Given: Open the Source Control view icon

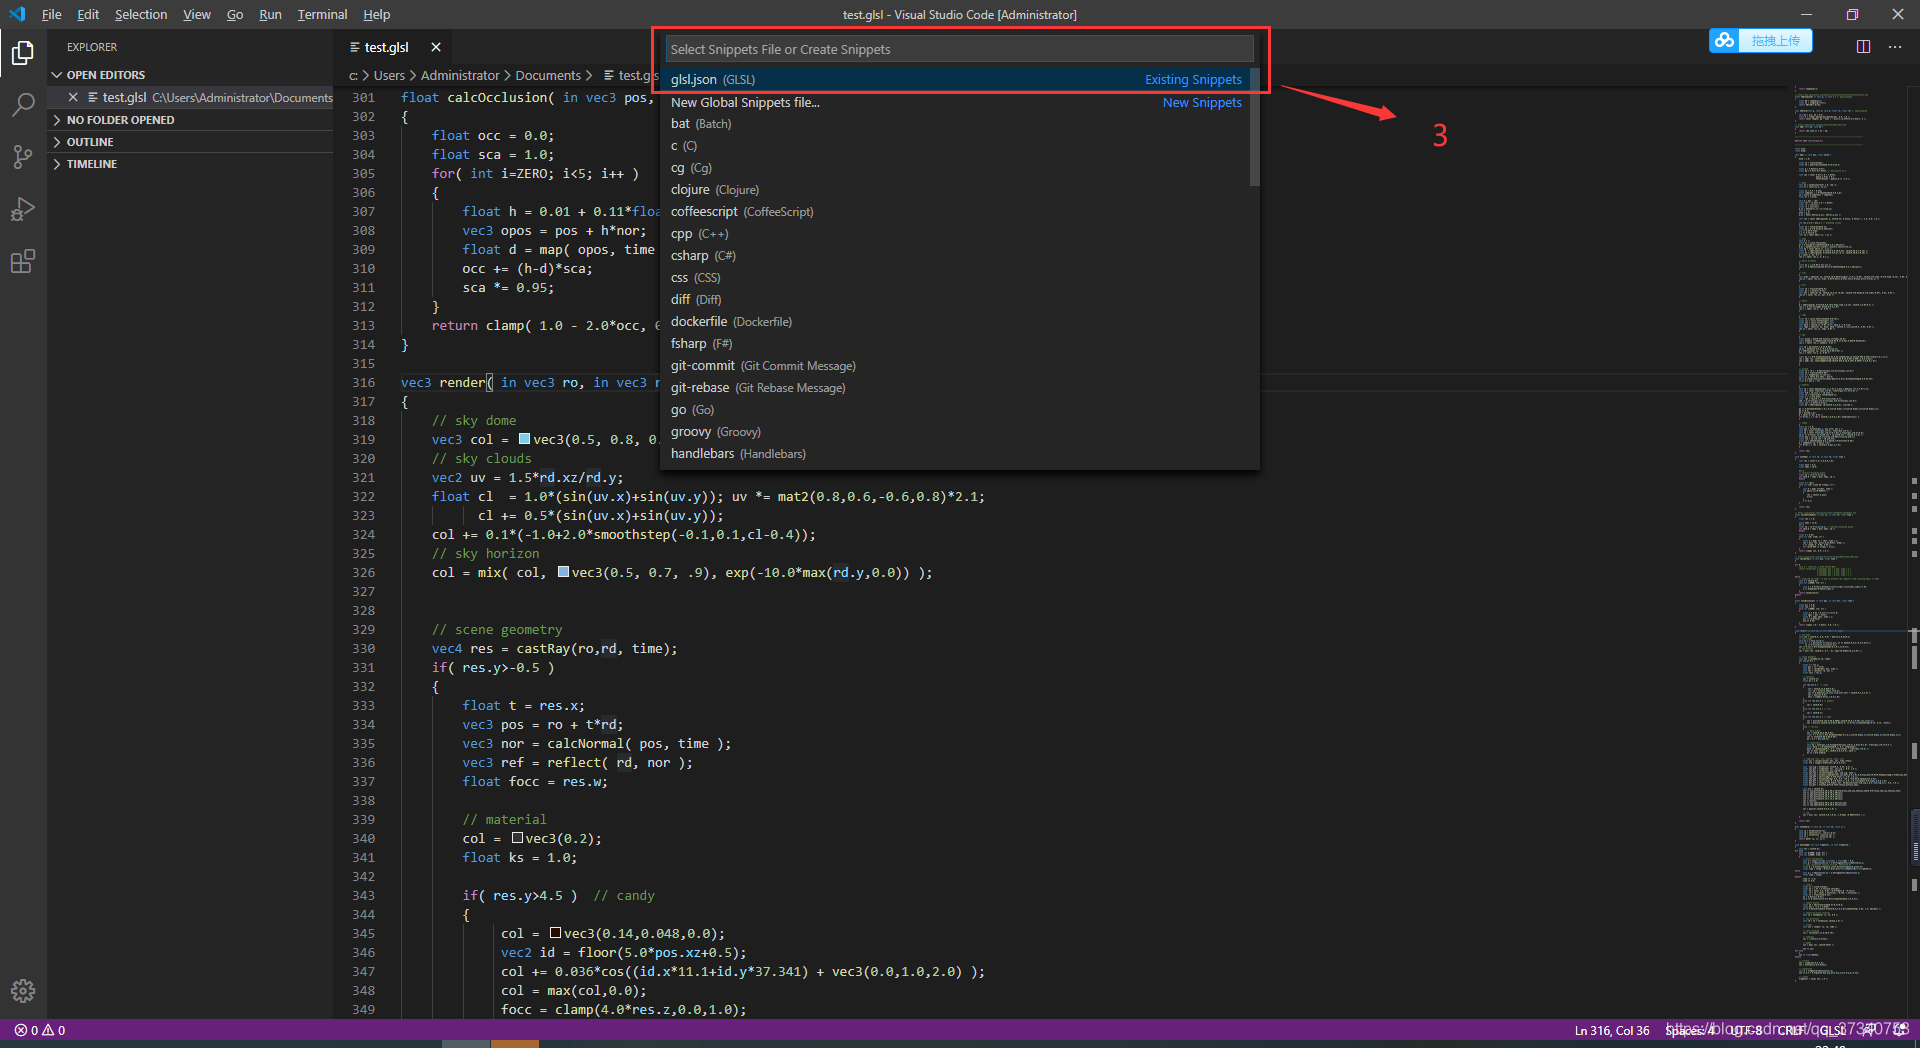Looking at the screenshot, I should pos(22,156).
